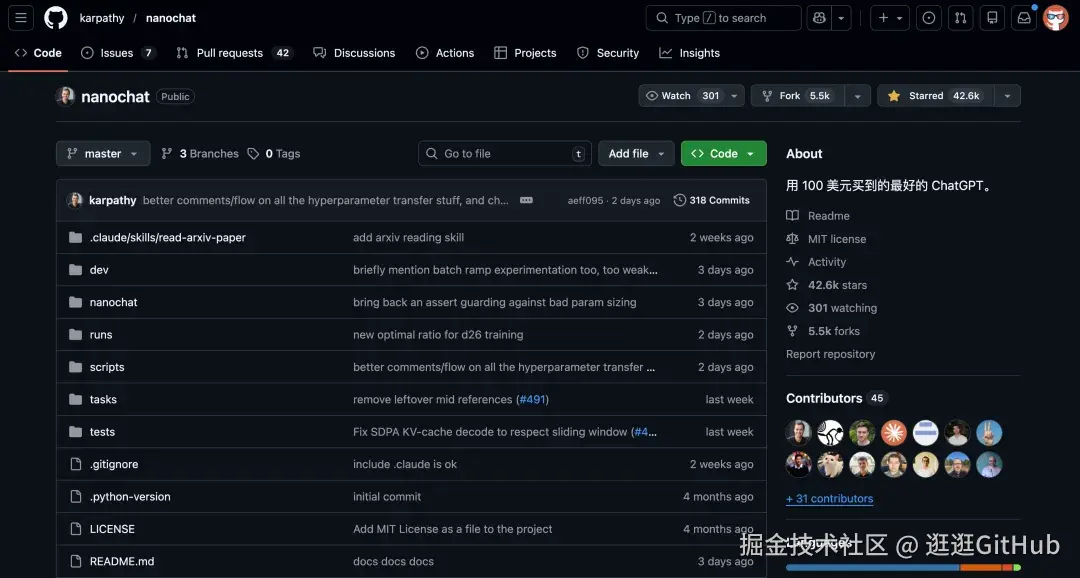The image size is (1080, 578).
Task: Open the Insights tab
Action: (689, 53)
